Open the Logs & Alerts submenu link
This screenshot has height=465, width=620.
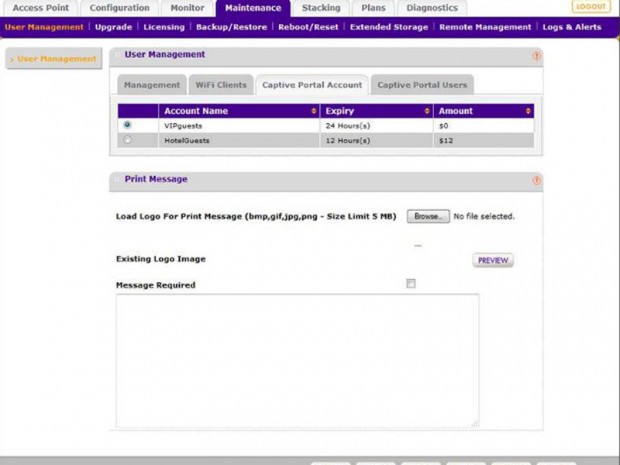[x=572, y=27]
